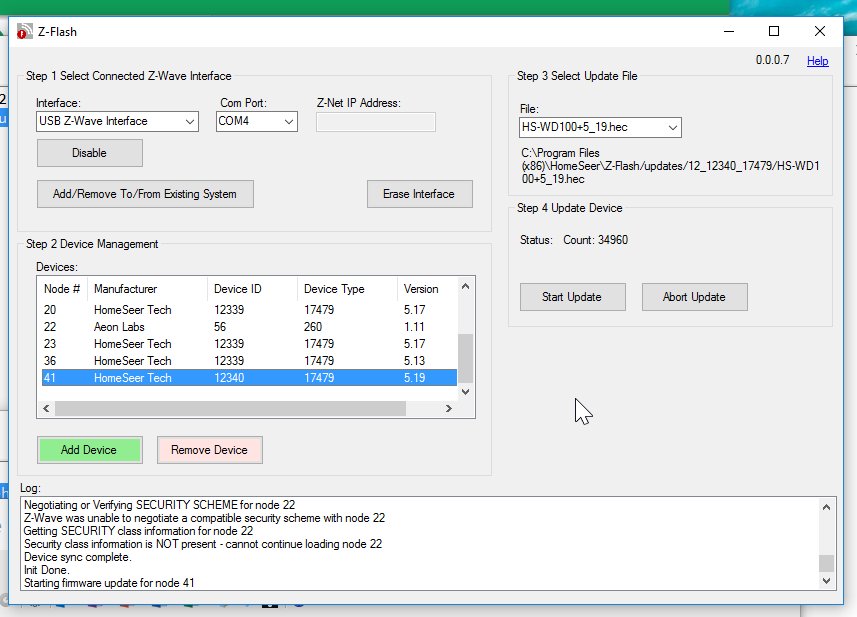Click the Device Type column header
857x617 pixels.
(348, 289)
